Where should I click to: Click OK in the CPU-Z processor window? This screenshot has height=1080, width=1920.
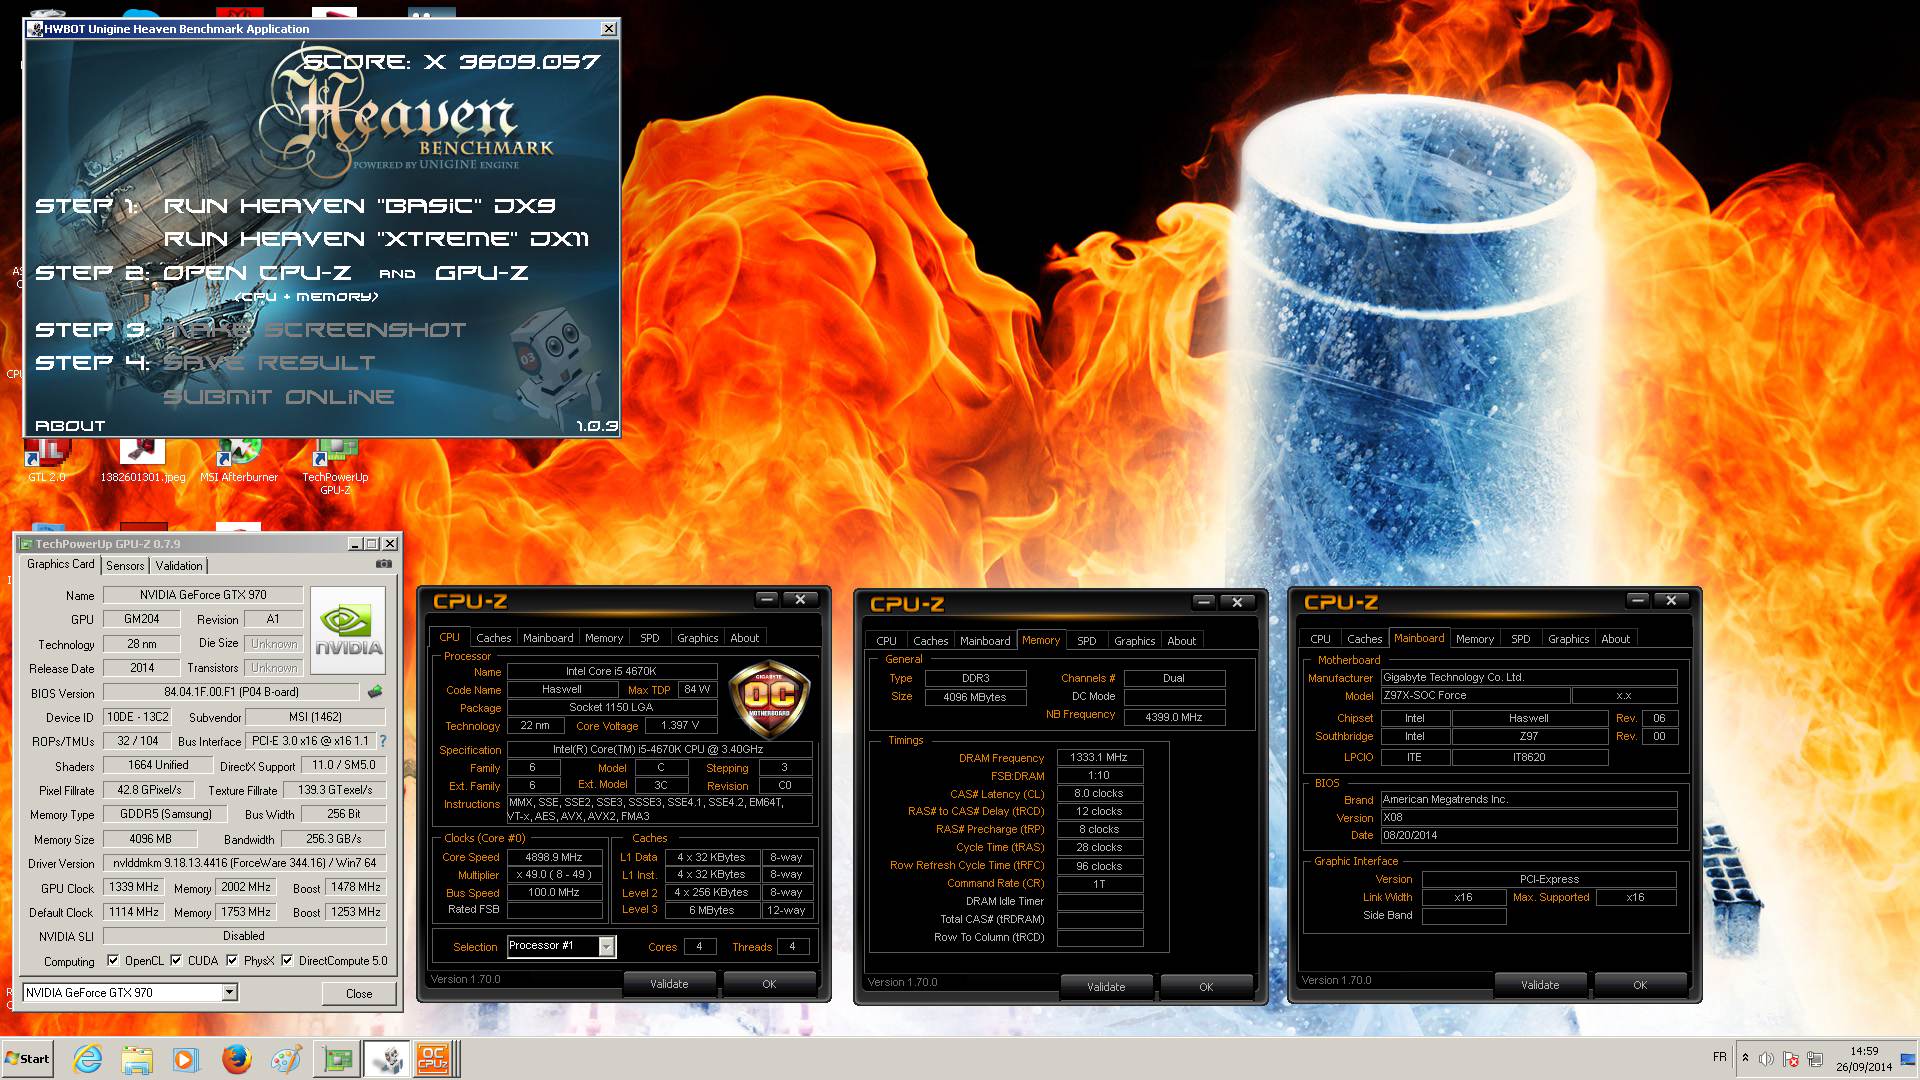coord(769,984)
